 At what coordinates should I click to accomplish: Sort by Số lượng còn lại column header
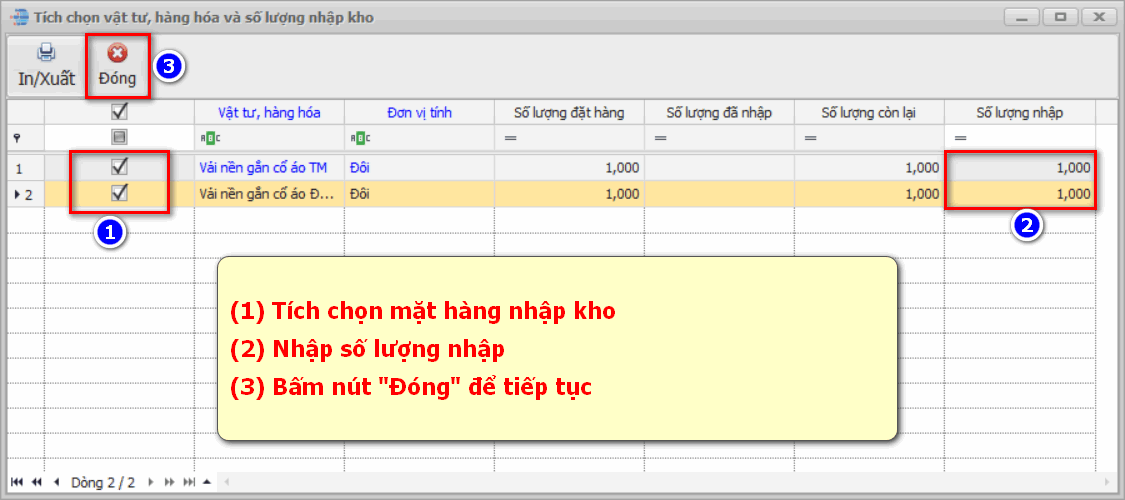tap(869, 113)
